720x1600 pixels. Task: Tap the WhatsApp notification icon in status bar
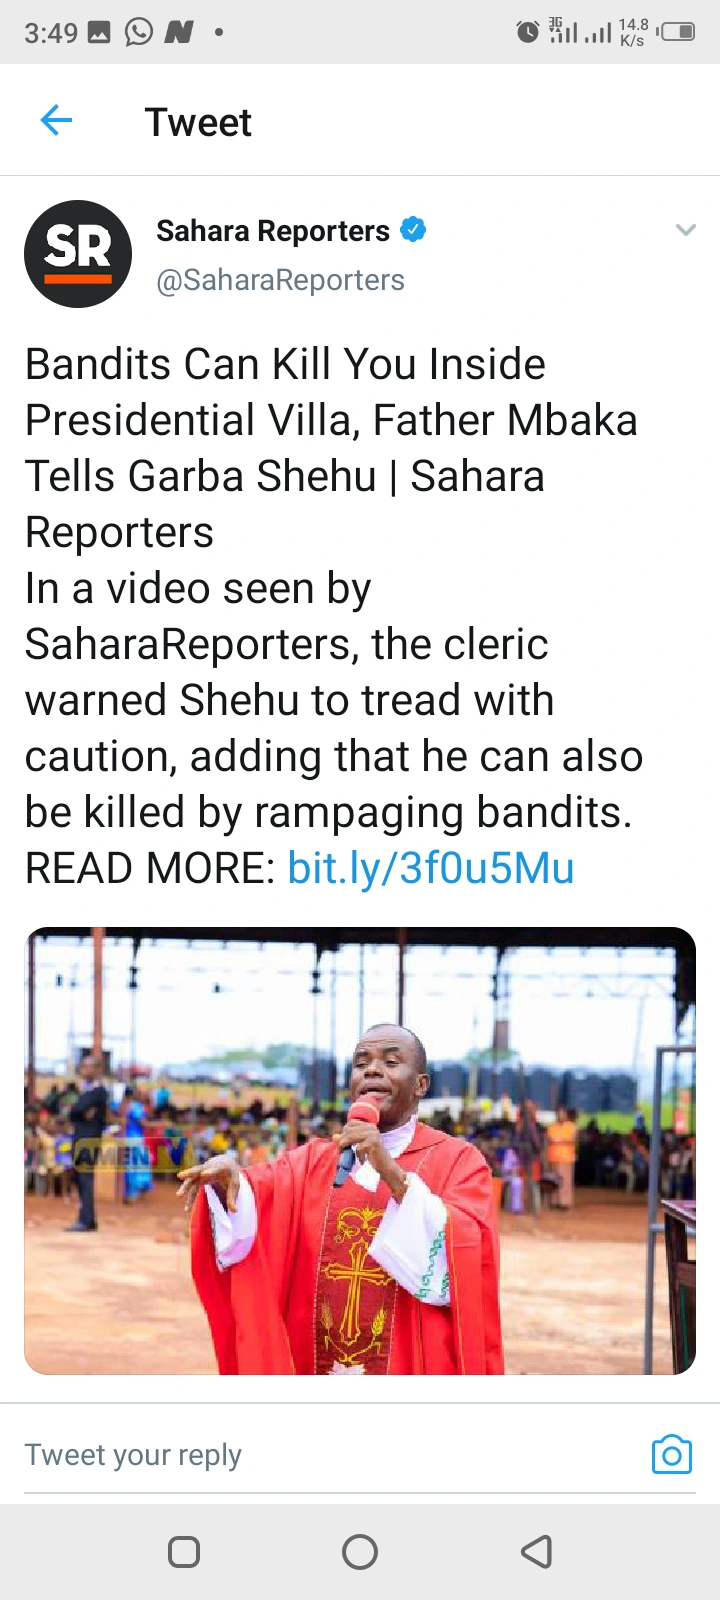pyautogui.click(x=138, y=32)
